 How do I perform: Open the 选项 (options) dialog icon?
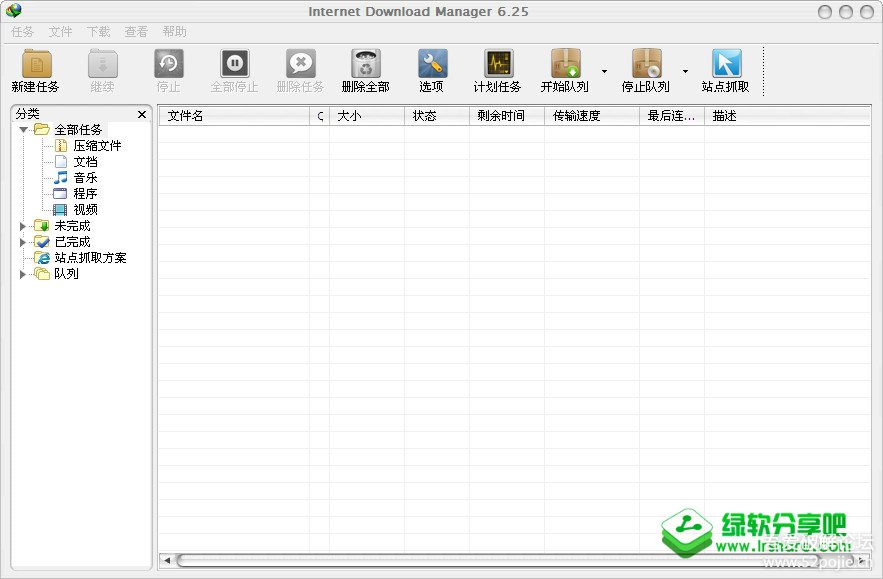tap(431, 68)
